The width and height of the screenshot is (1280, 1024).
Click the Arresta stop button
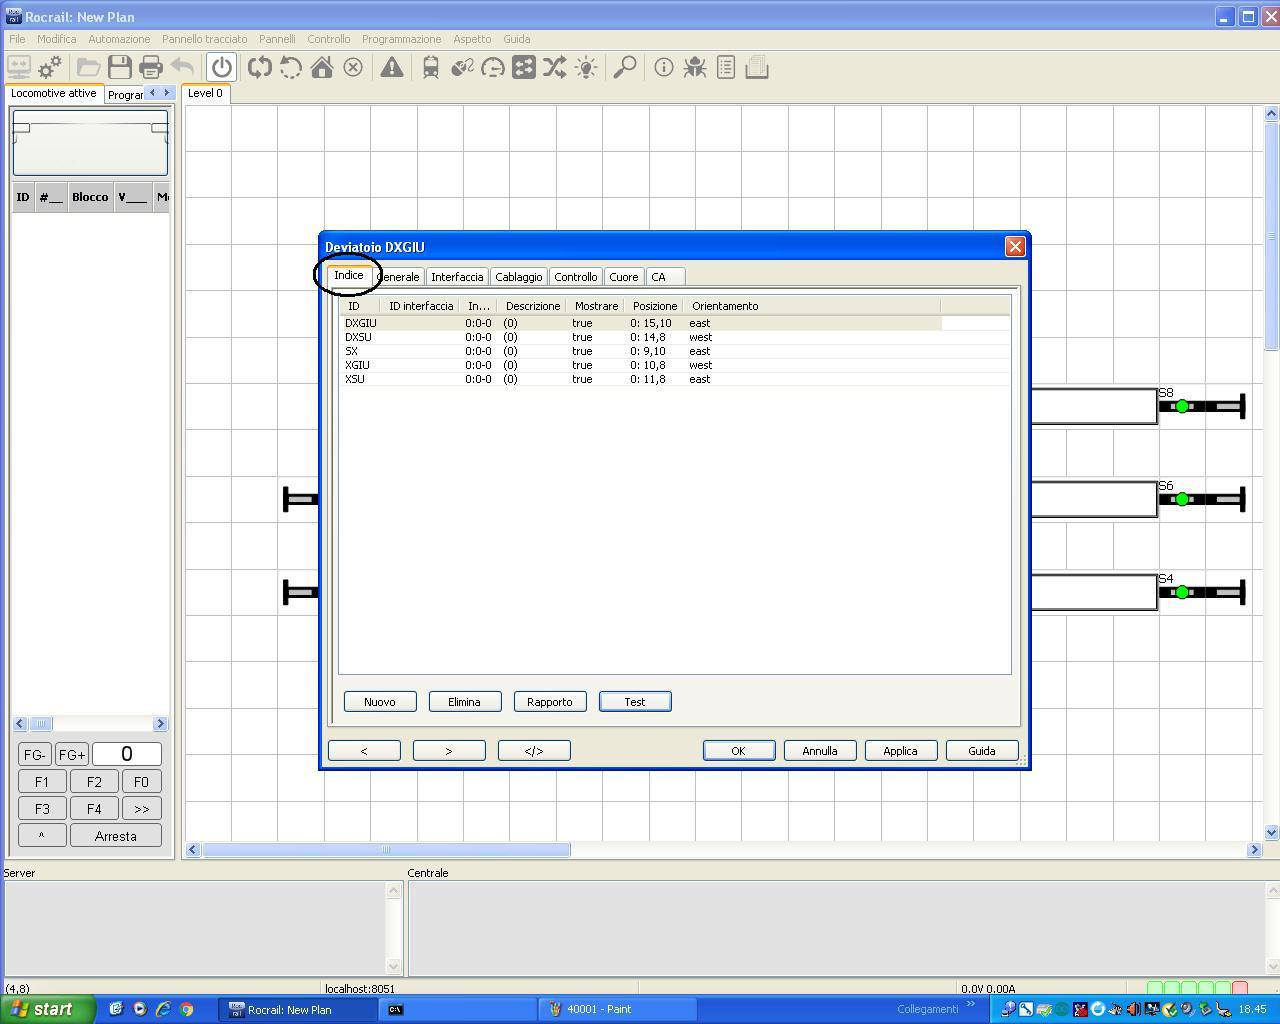[116, 836]
